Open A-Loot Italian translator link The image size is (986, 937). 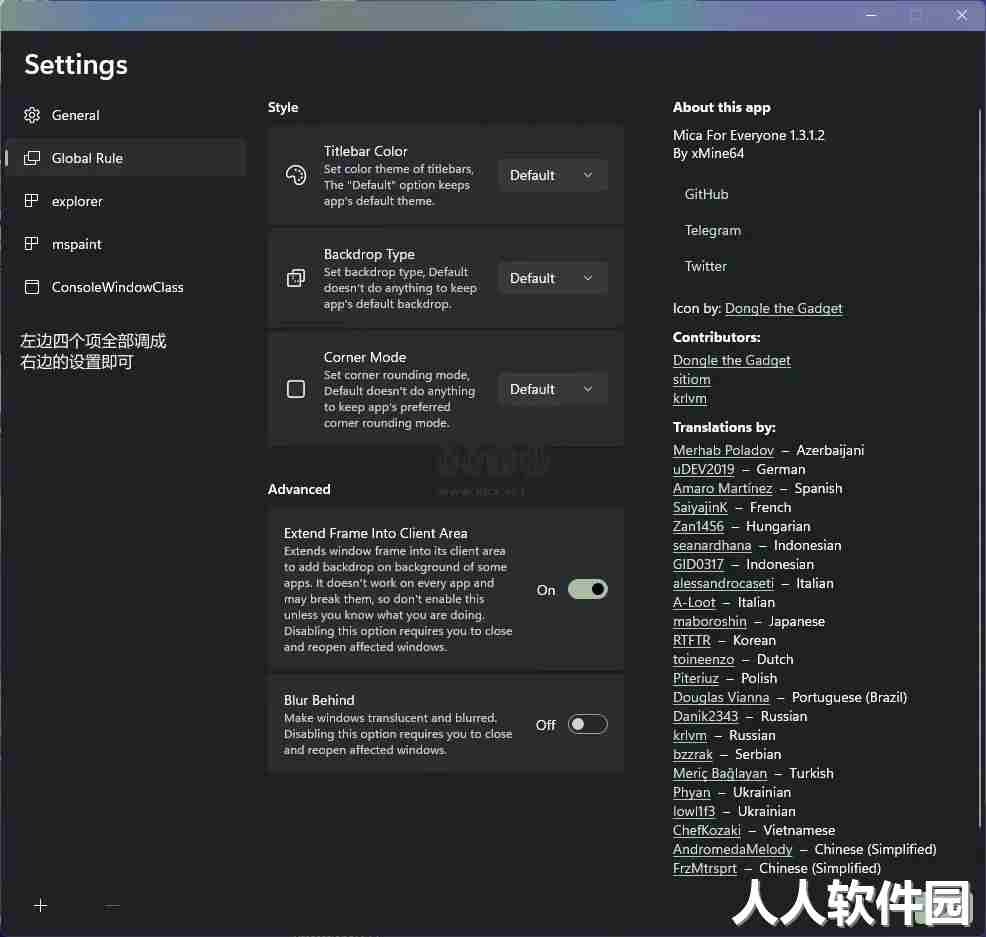[694, 602]
